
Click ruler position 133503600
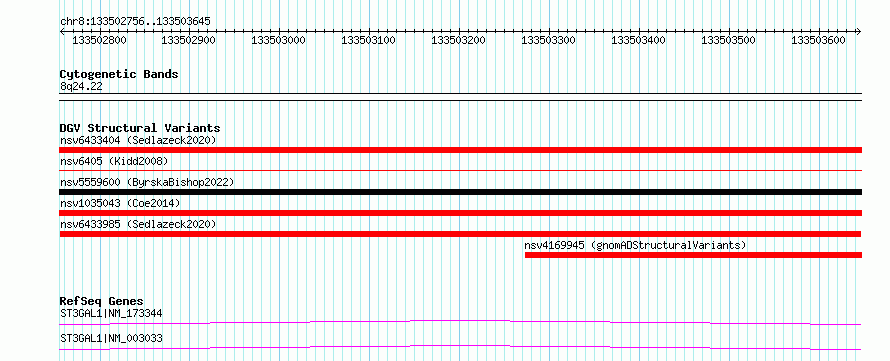coord(818,40)
